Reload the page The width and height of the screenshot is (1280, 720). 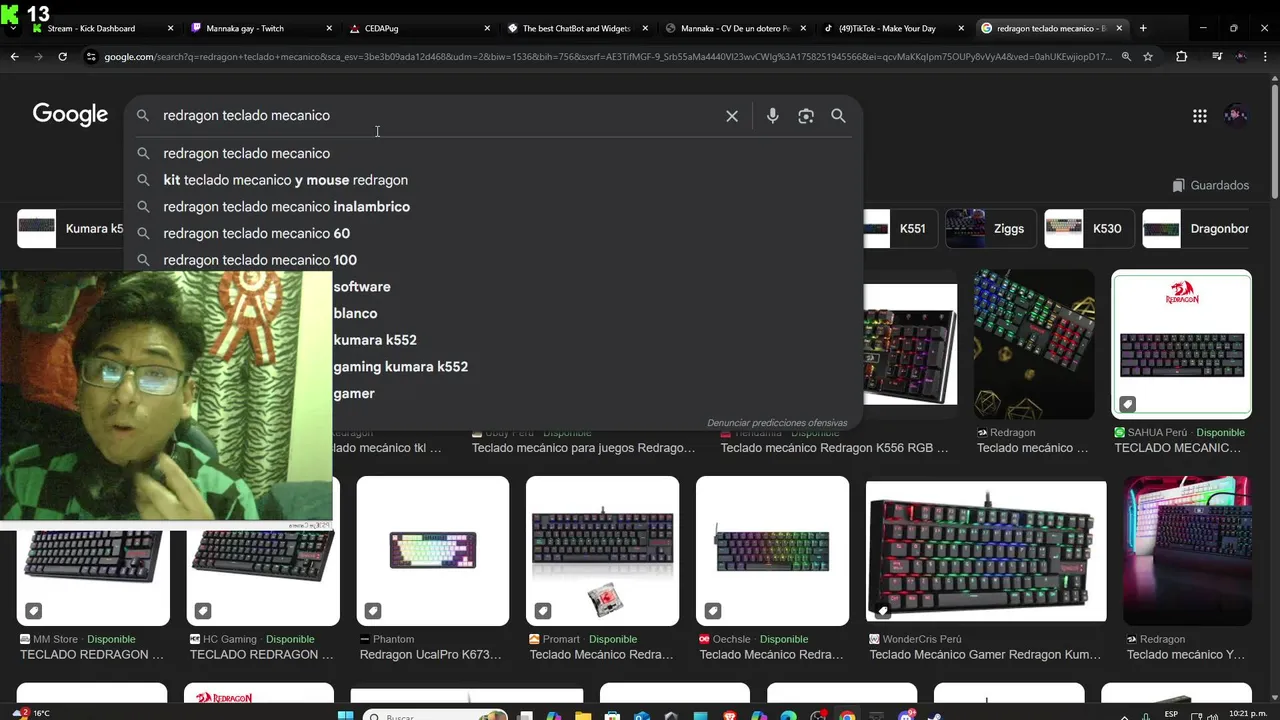pyautogui.click(x=62, y=57)
